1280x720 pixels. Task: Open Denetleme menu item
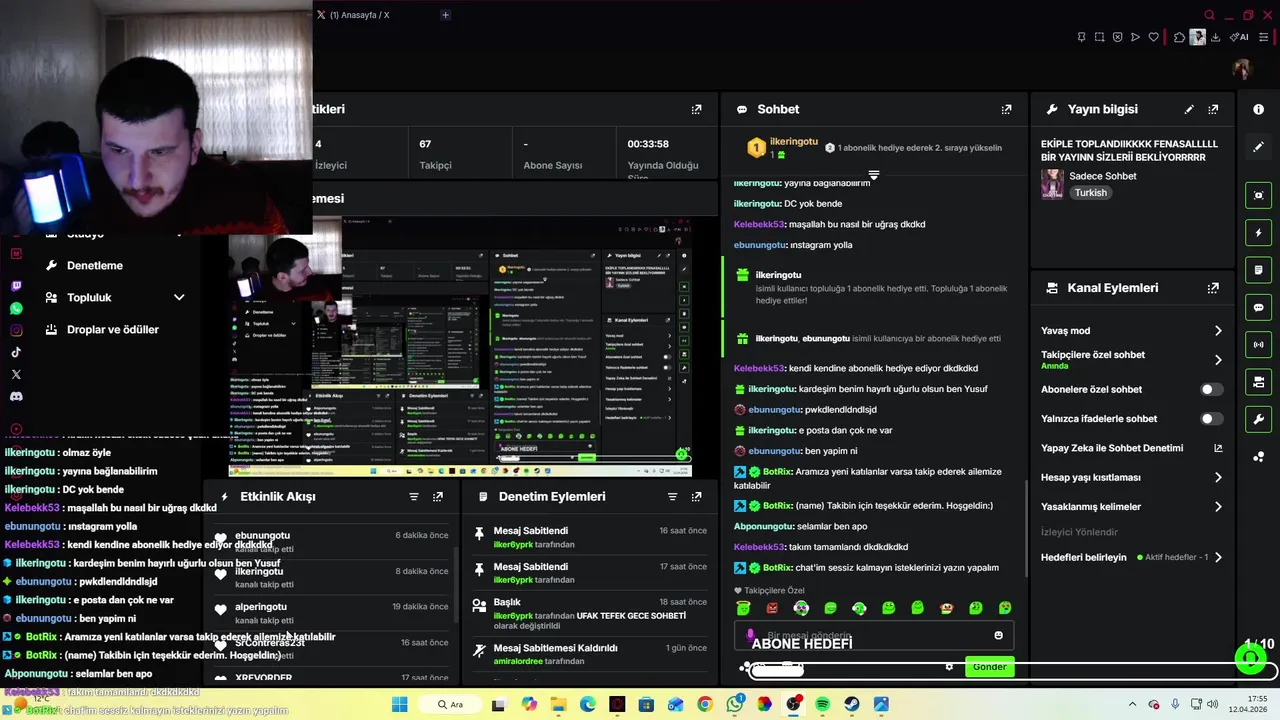pyautogui.click(x=95, y=265)
